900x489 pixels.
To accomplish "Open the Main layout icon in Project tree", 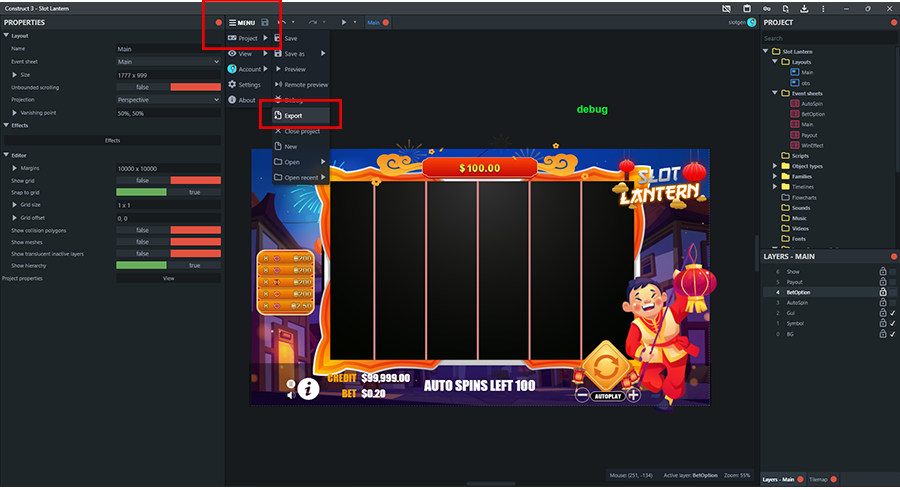I will coord(794,72).
